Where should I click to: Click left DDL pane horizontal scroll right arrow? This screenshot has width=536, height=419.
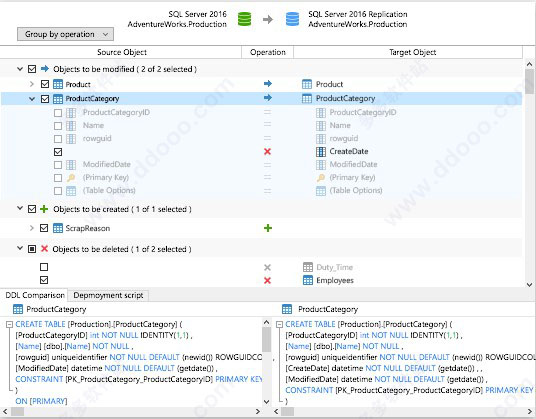pos(258,411)
